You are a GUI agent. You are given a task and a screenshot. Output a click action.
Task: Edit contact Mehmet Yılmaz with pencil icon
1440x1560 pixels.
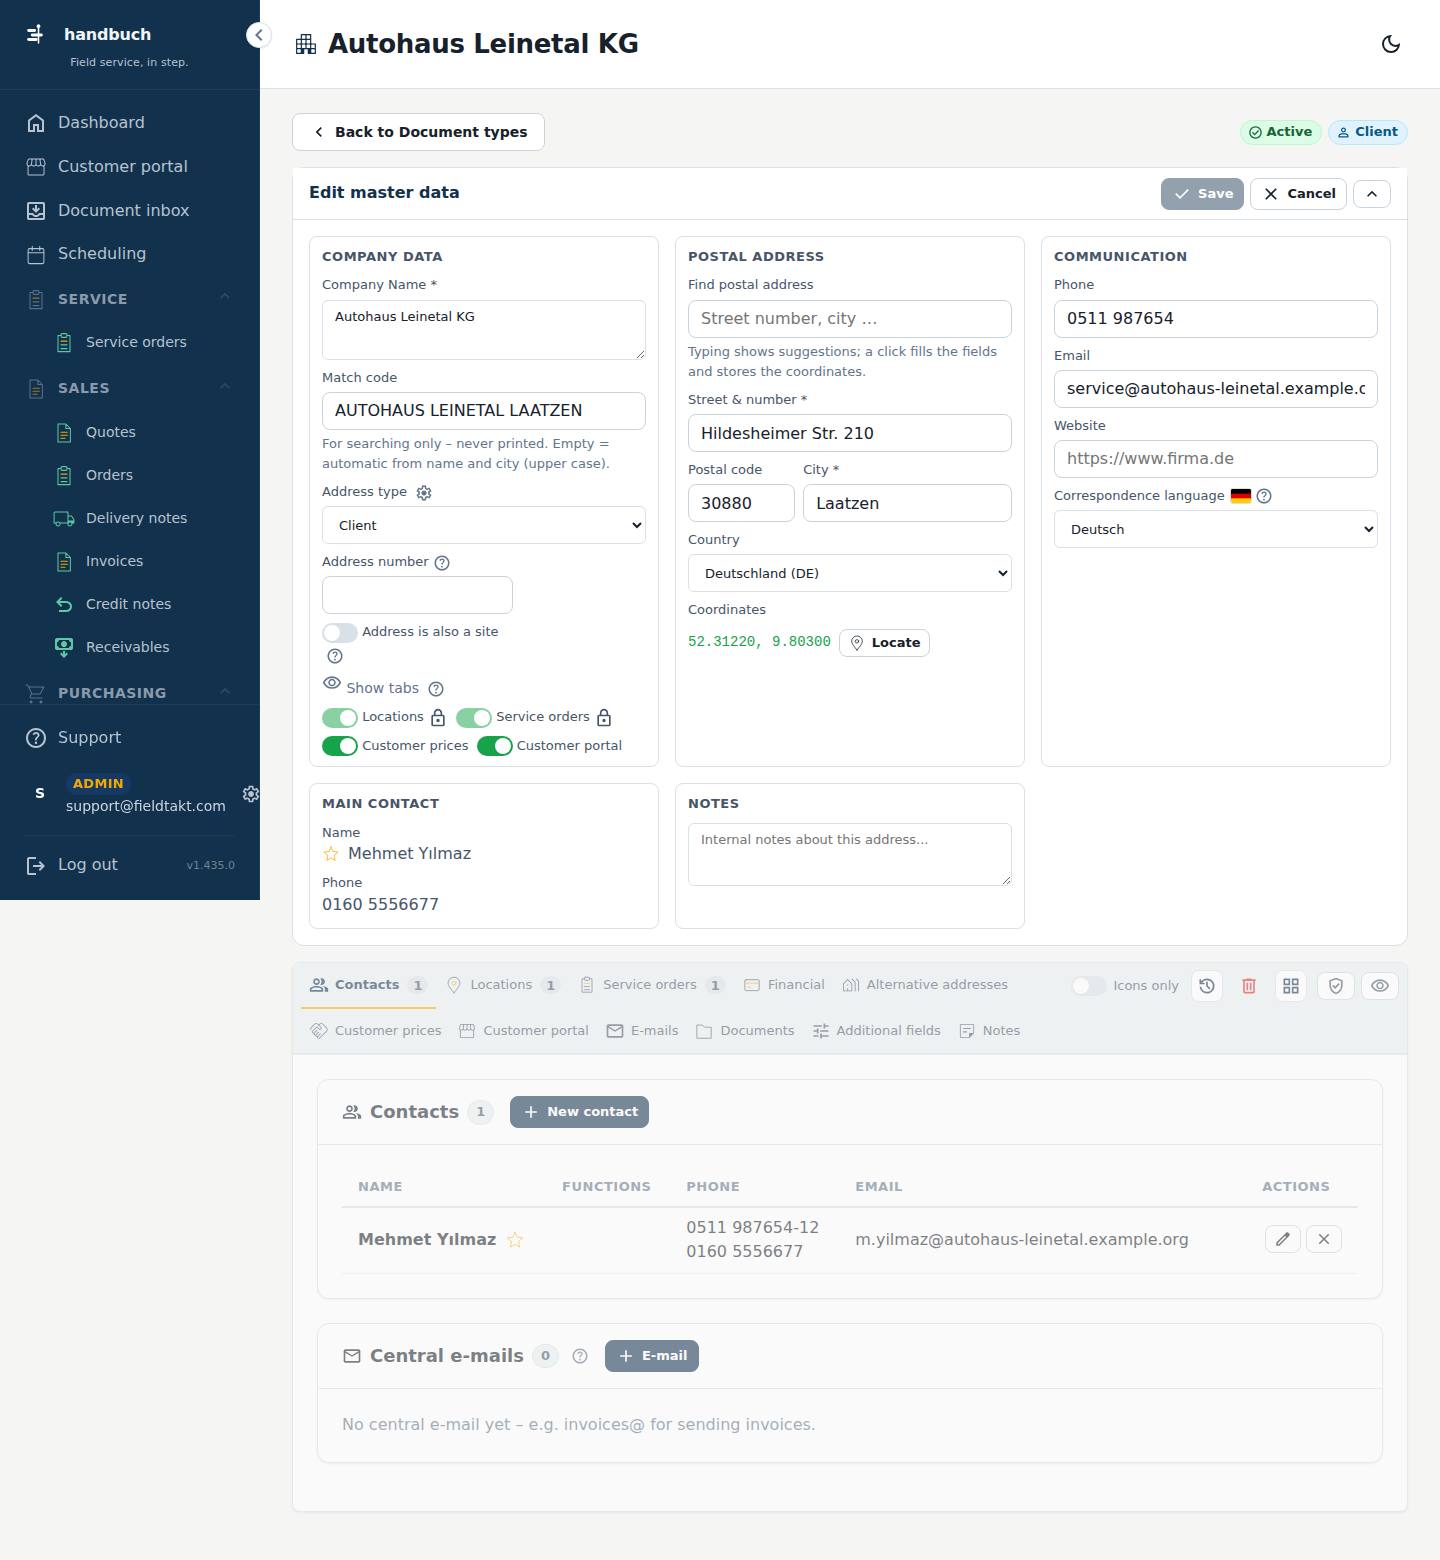coord(1283,1239)
